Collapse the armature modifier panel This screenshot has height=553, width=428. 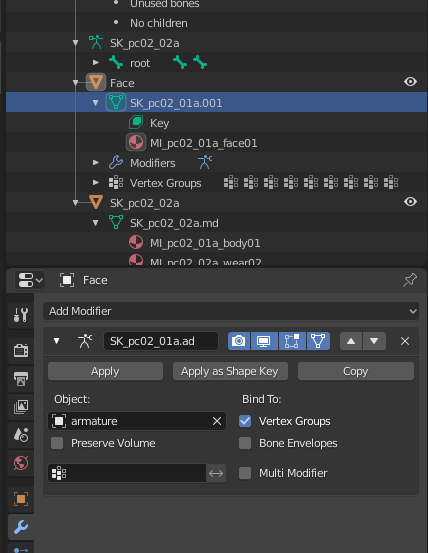pyautogui.click(x=56, y=341)
